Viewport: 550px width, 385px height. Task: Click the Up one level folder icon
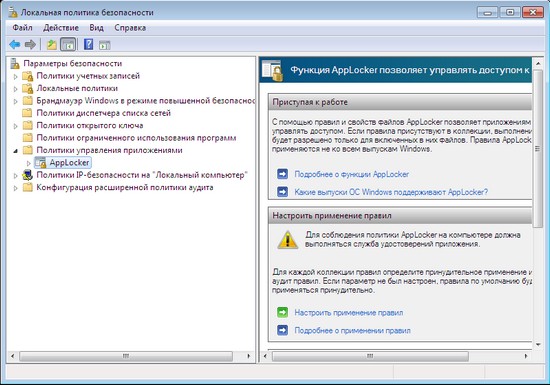tap(52, 45)
